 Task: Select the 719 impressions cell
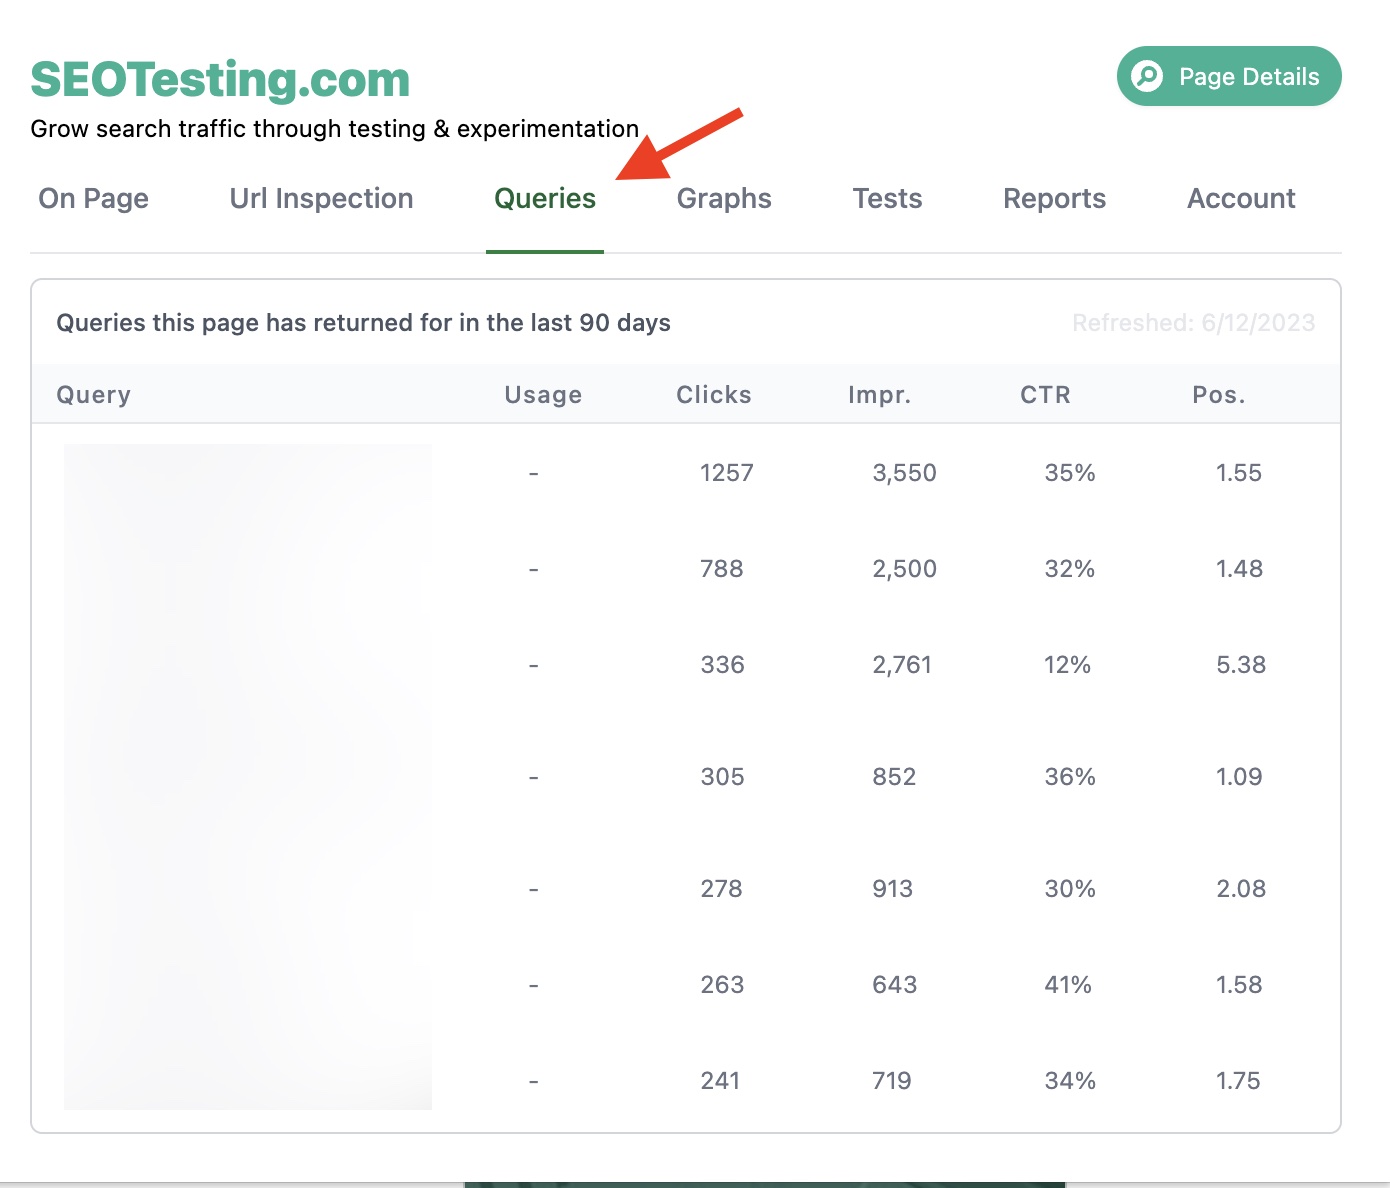[x=892, y=1081]
